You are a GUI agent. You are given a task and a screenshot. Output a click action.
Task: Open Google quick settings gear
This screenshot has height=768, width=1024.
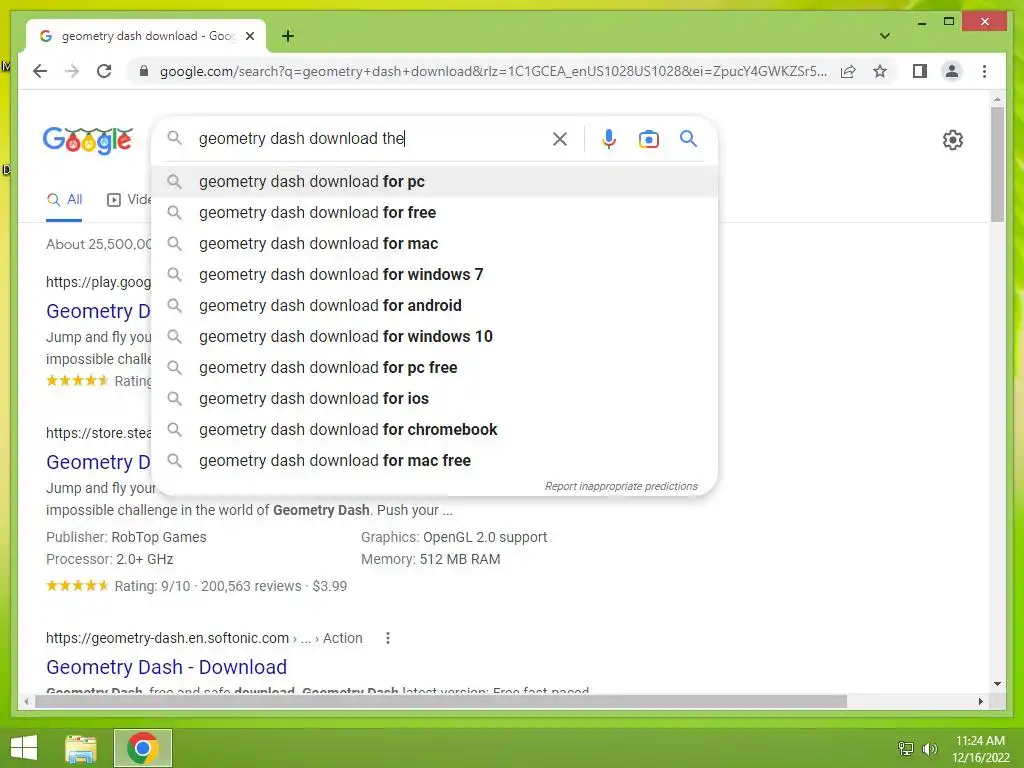(x=952, y=140)
